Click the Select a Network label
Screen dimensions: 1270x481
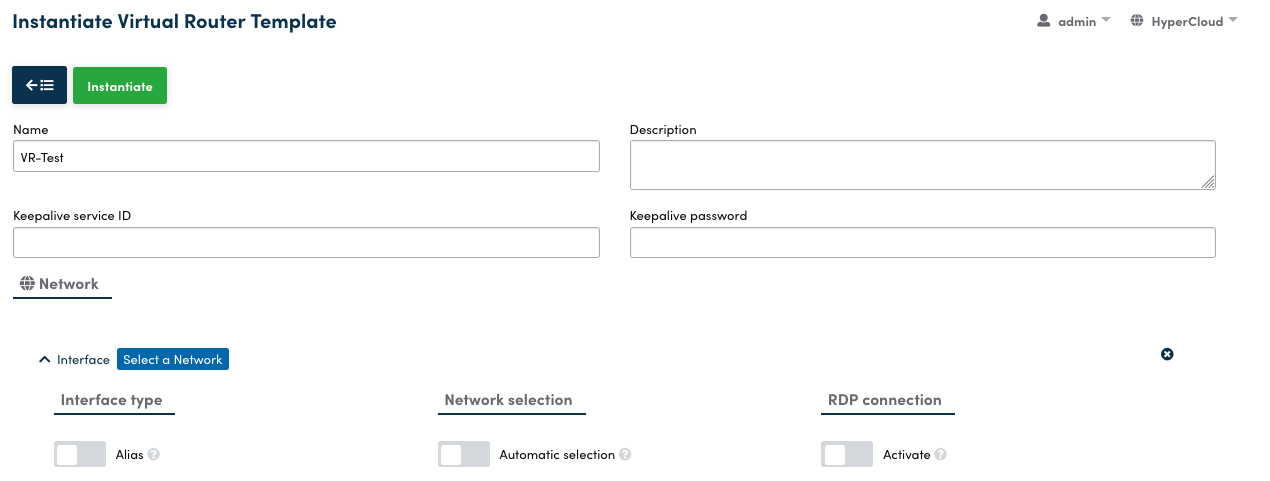[x=173, y=359]
